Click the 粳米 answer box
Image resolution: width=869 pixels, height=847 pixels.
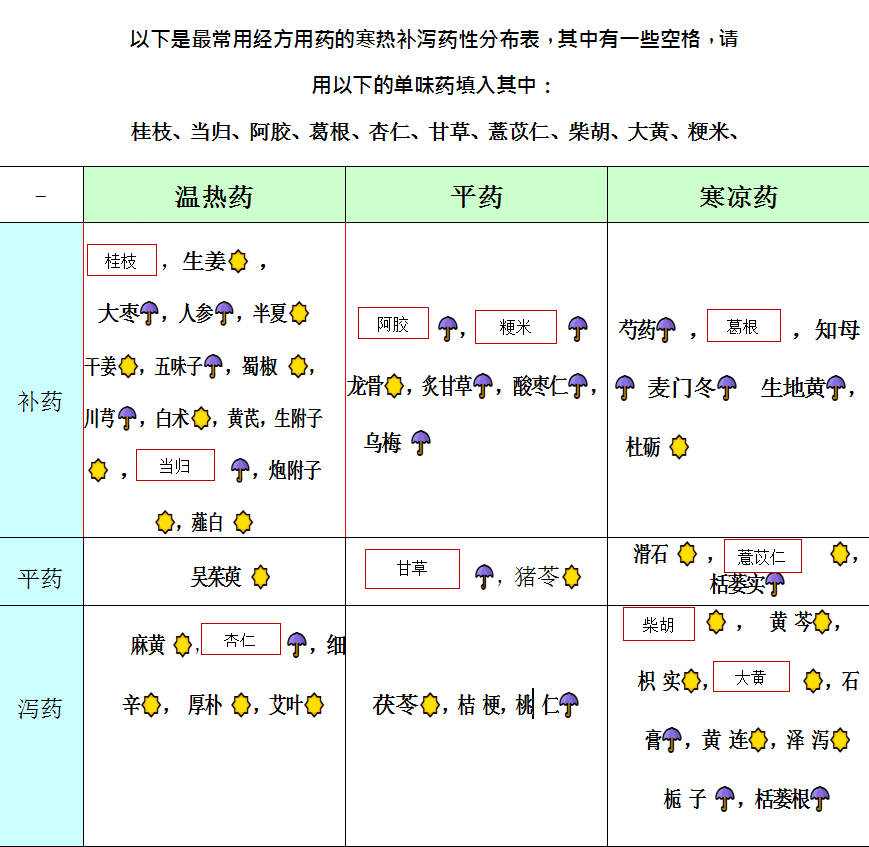516,327
